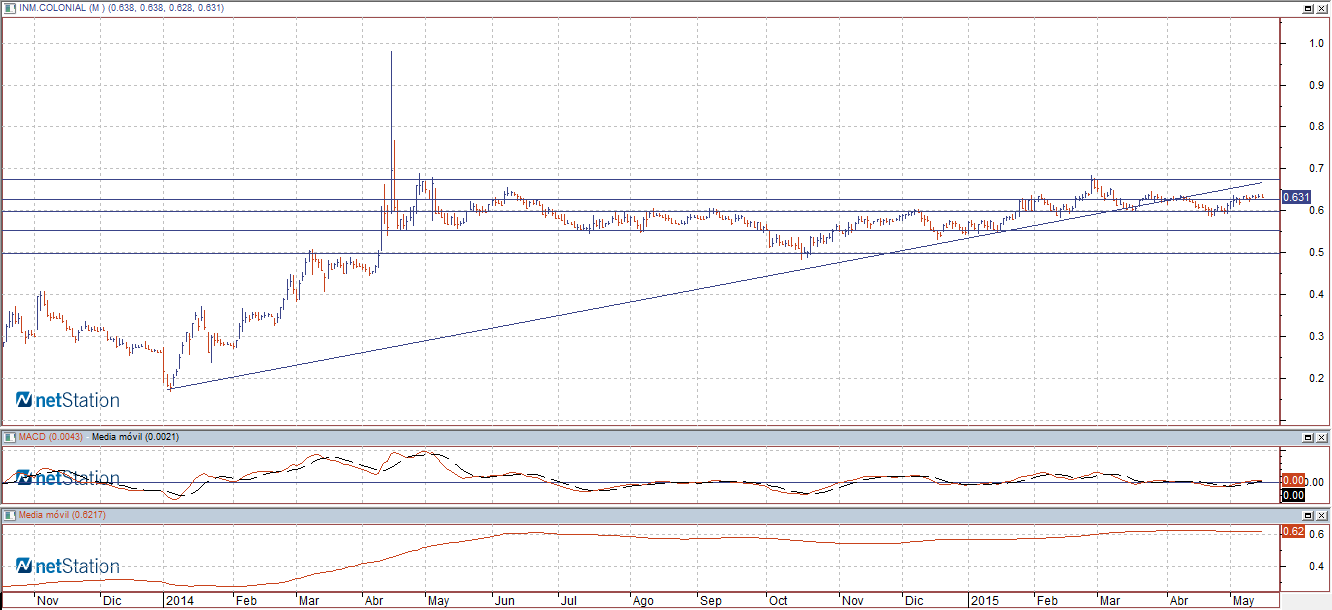Click the Media móvil panel icon

[x=9, y=514]
